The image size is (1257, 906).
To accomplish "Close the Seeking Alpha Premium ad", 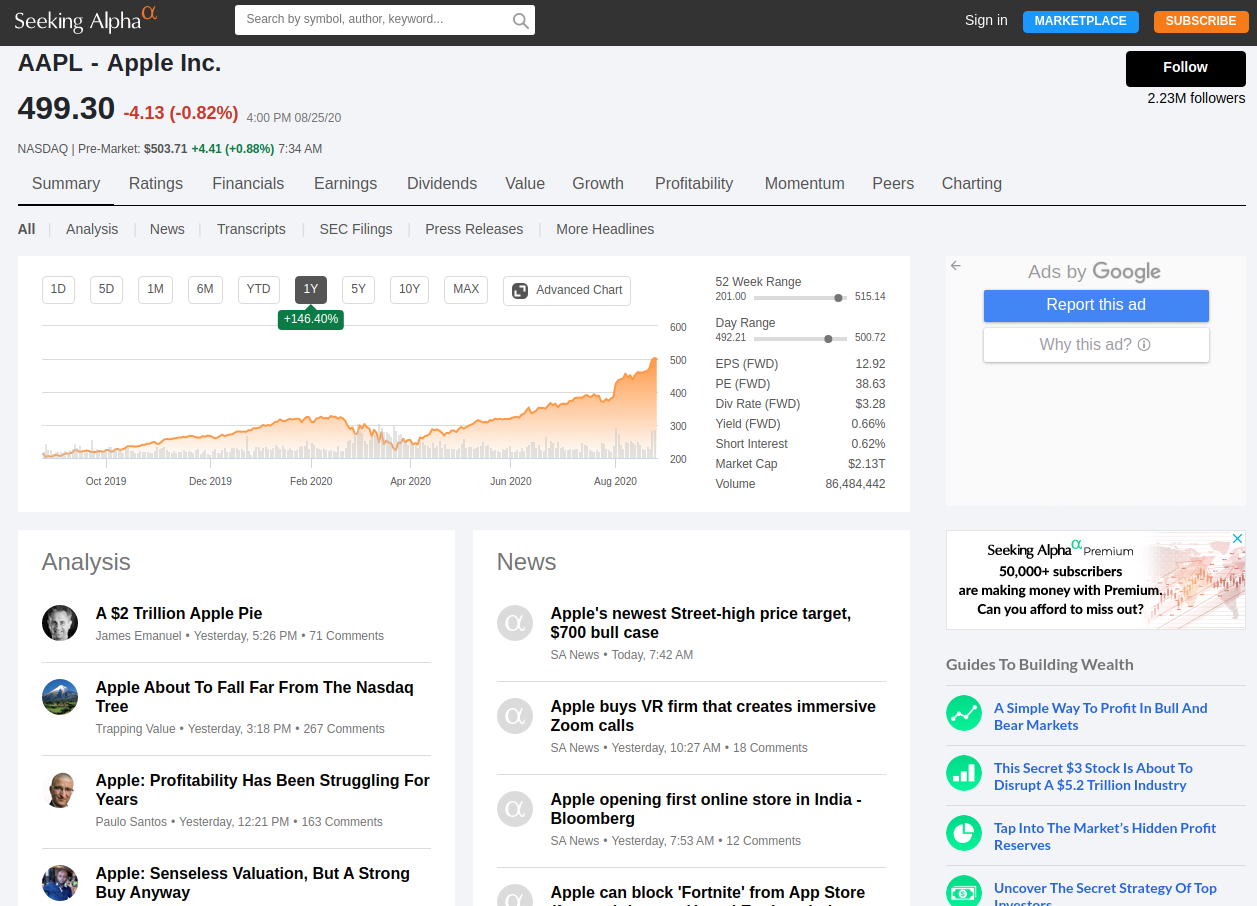I will point(1237,539).
